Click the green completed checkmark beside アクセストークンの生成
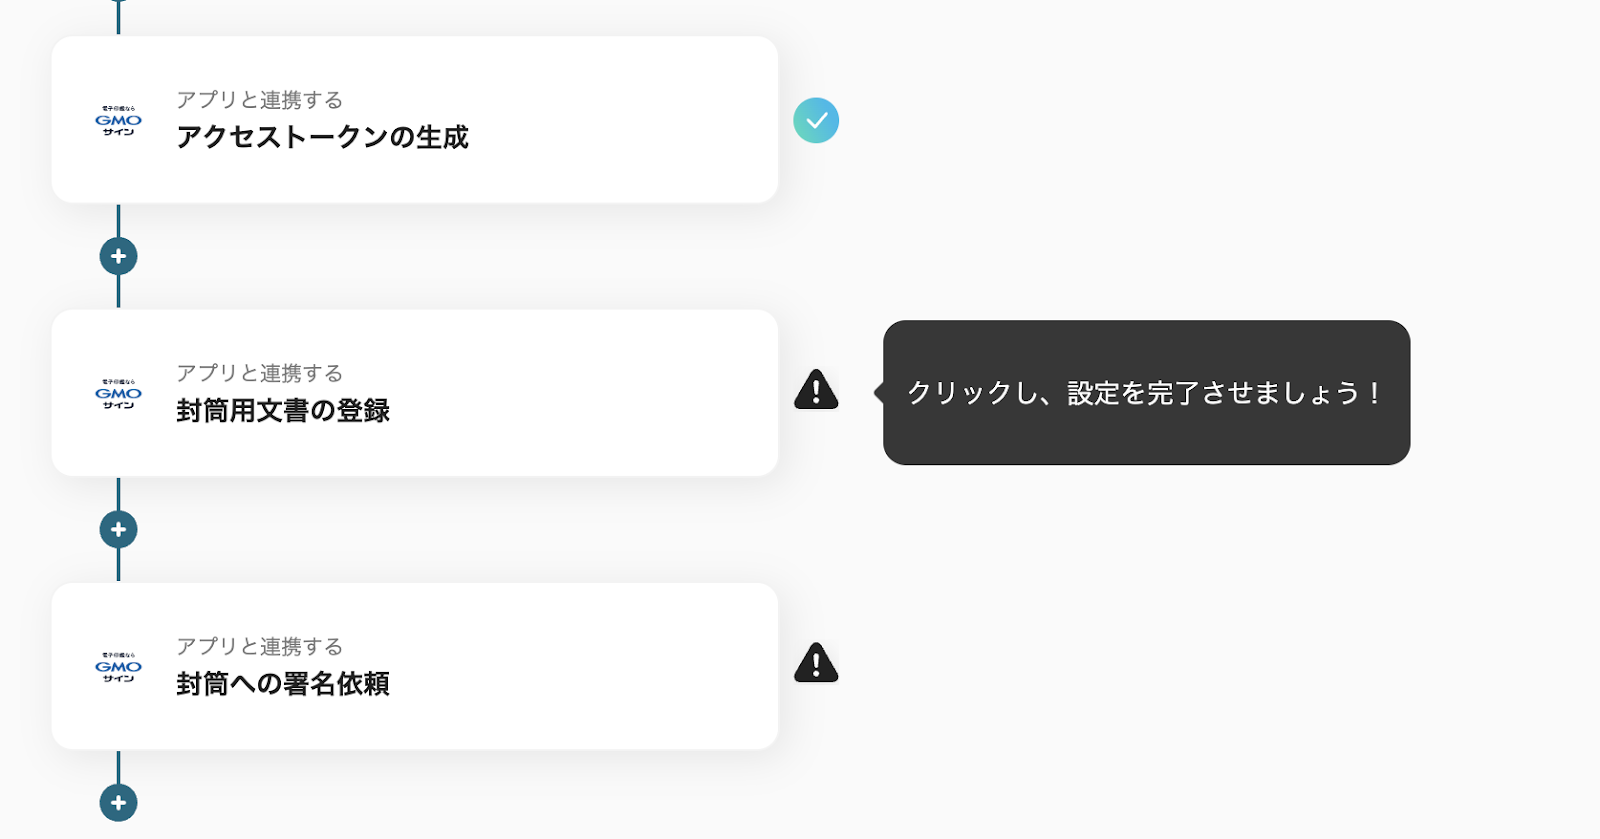 click(x=816, y=120)
